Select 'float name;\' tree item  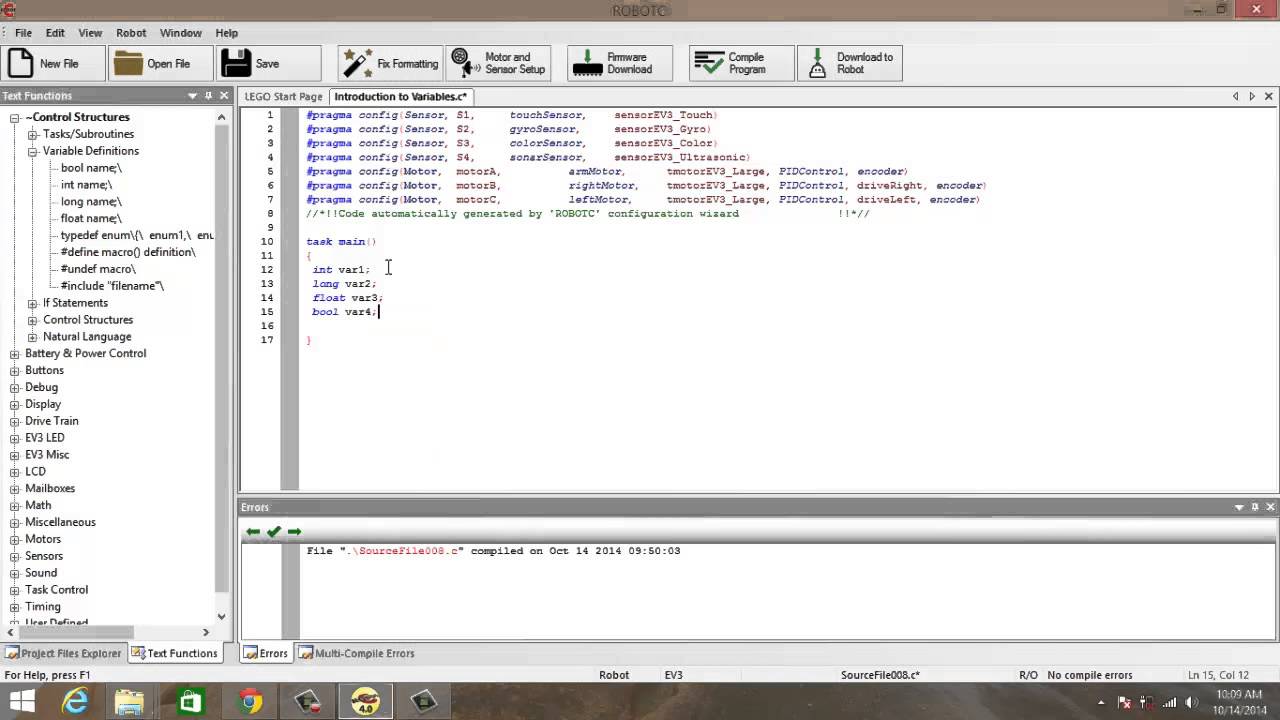(91, 219)
